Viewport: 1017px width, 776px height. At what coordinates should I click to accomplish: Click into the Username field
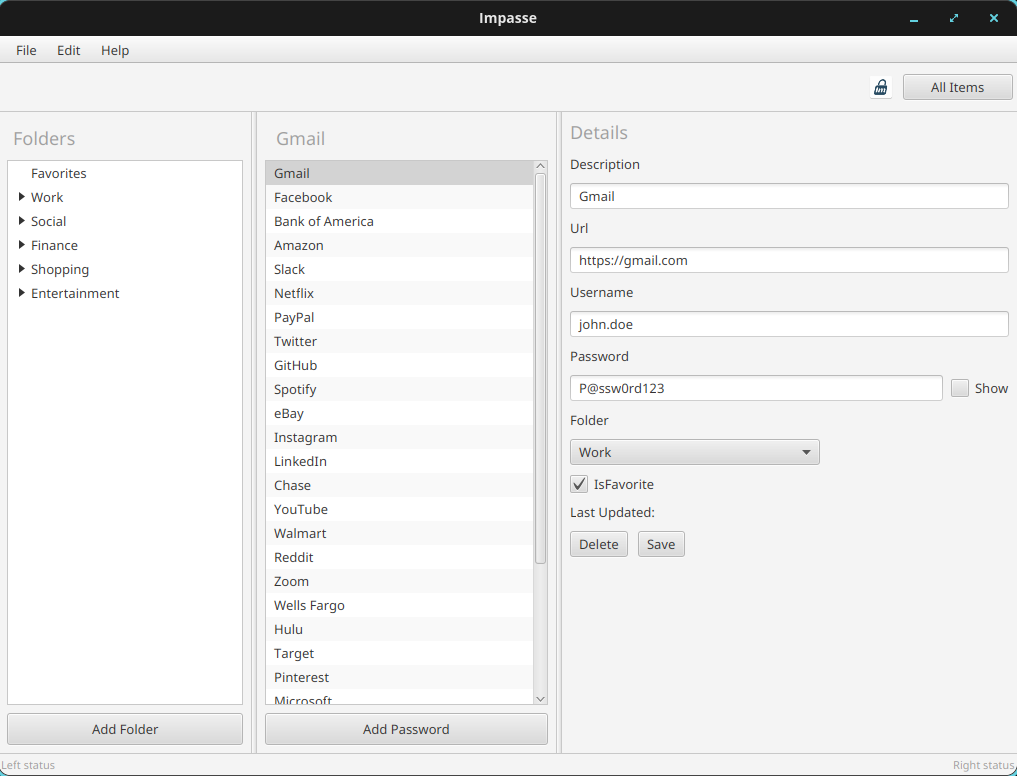[789, 324]
